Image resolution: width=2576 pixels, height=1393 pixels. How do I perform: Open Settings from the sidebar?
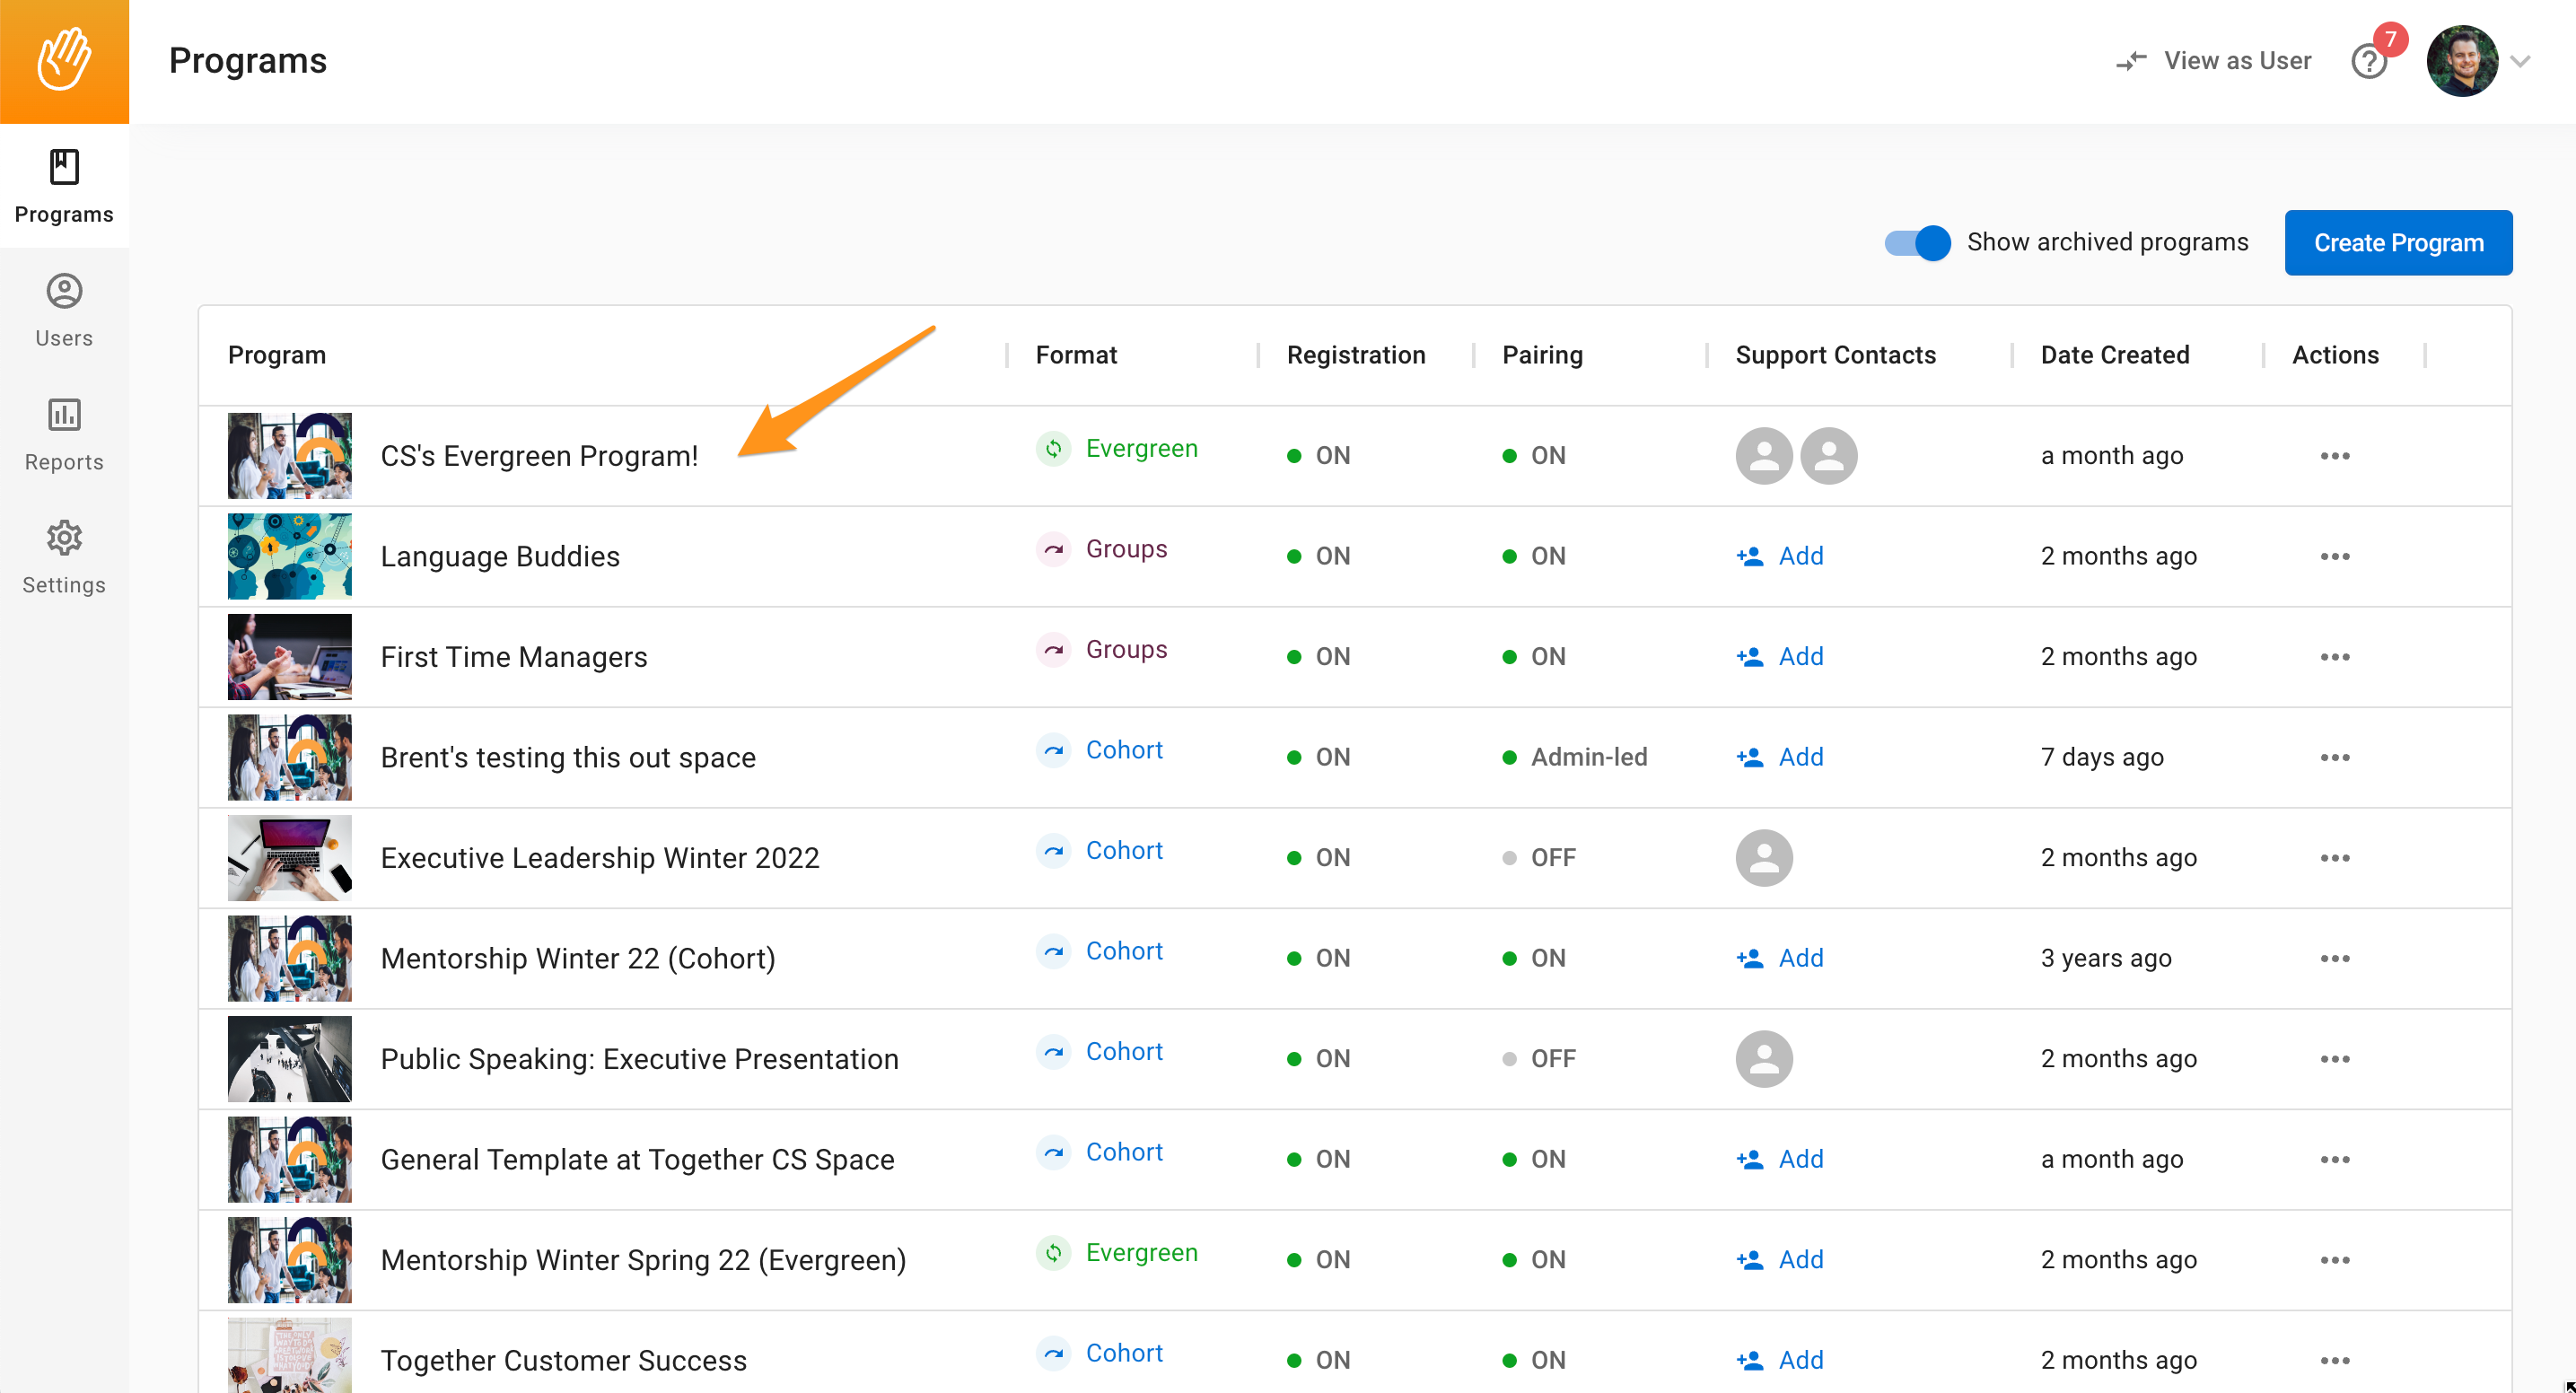[x=64, y=557]
